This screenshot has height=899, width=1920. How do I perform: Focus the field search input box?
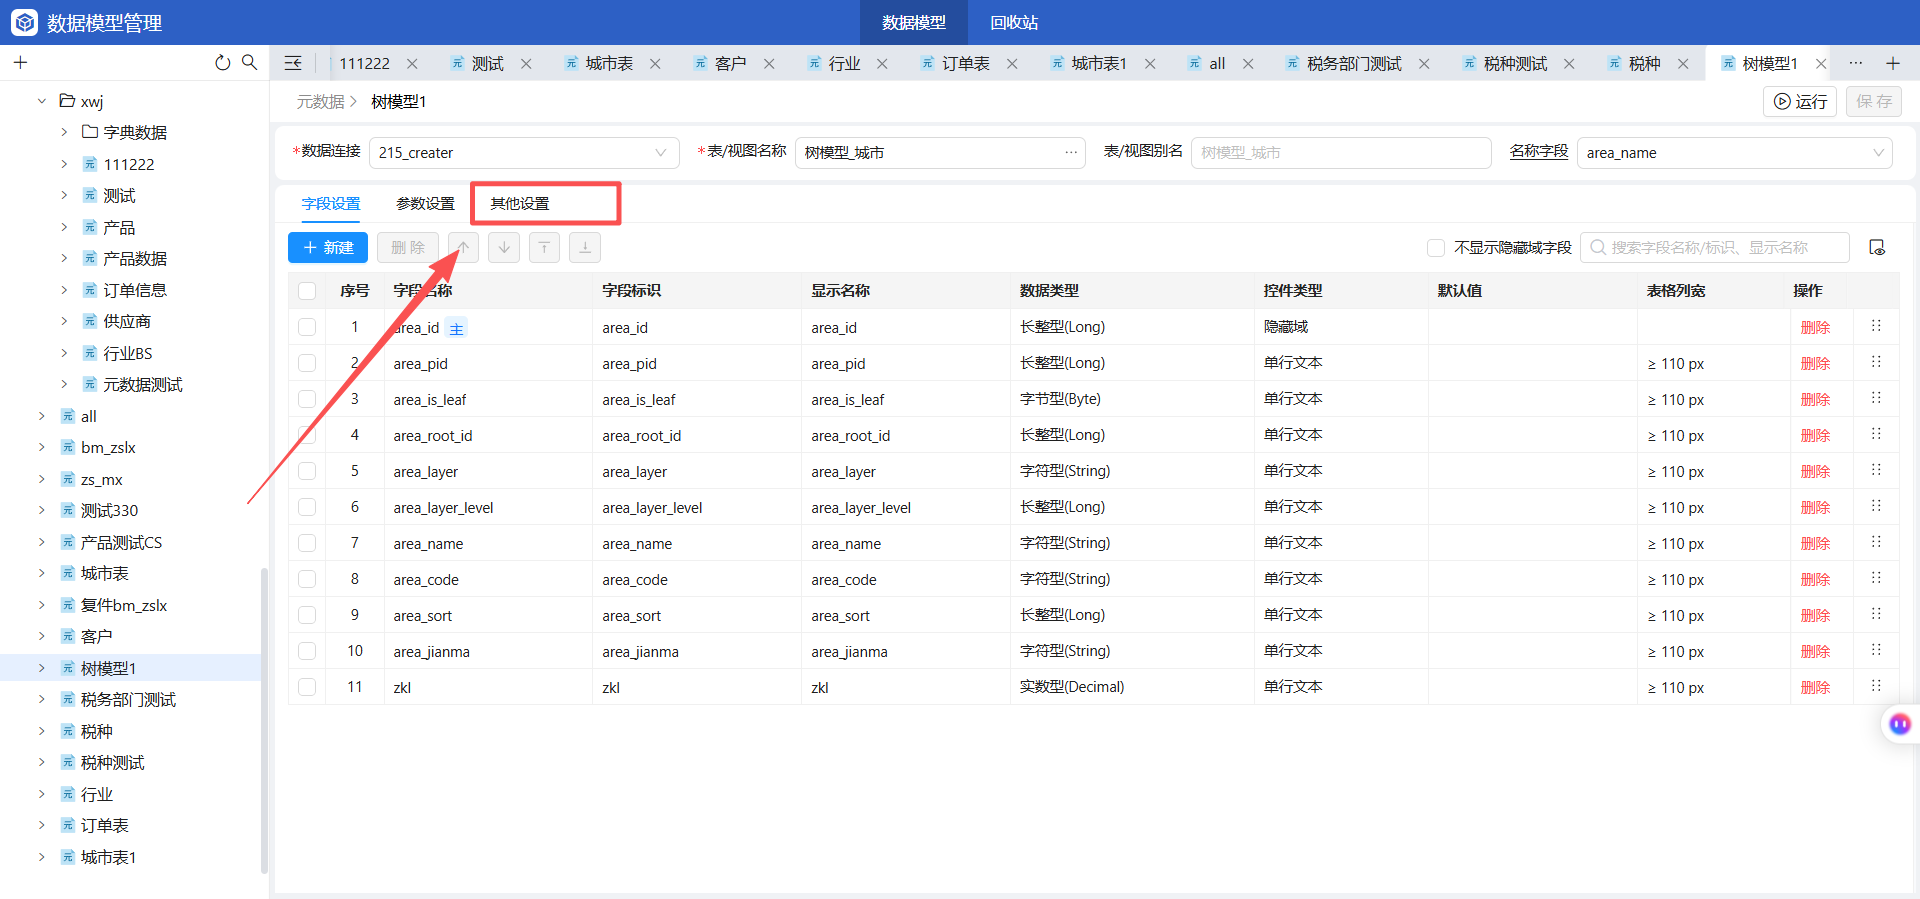[1715, 247]
